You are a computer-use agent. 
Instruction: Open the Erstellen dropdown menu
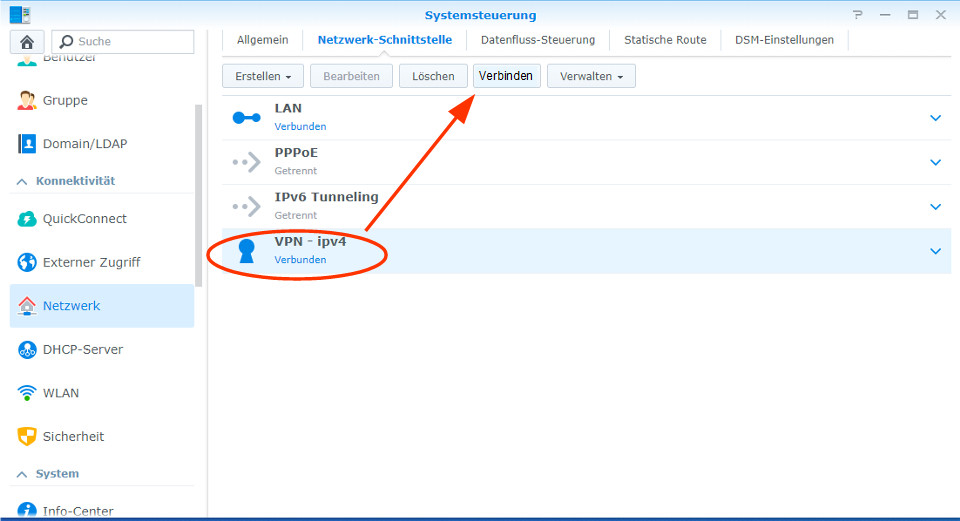(263, 76)
